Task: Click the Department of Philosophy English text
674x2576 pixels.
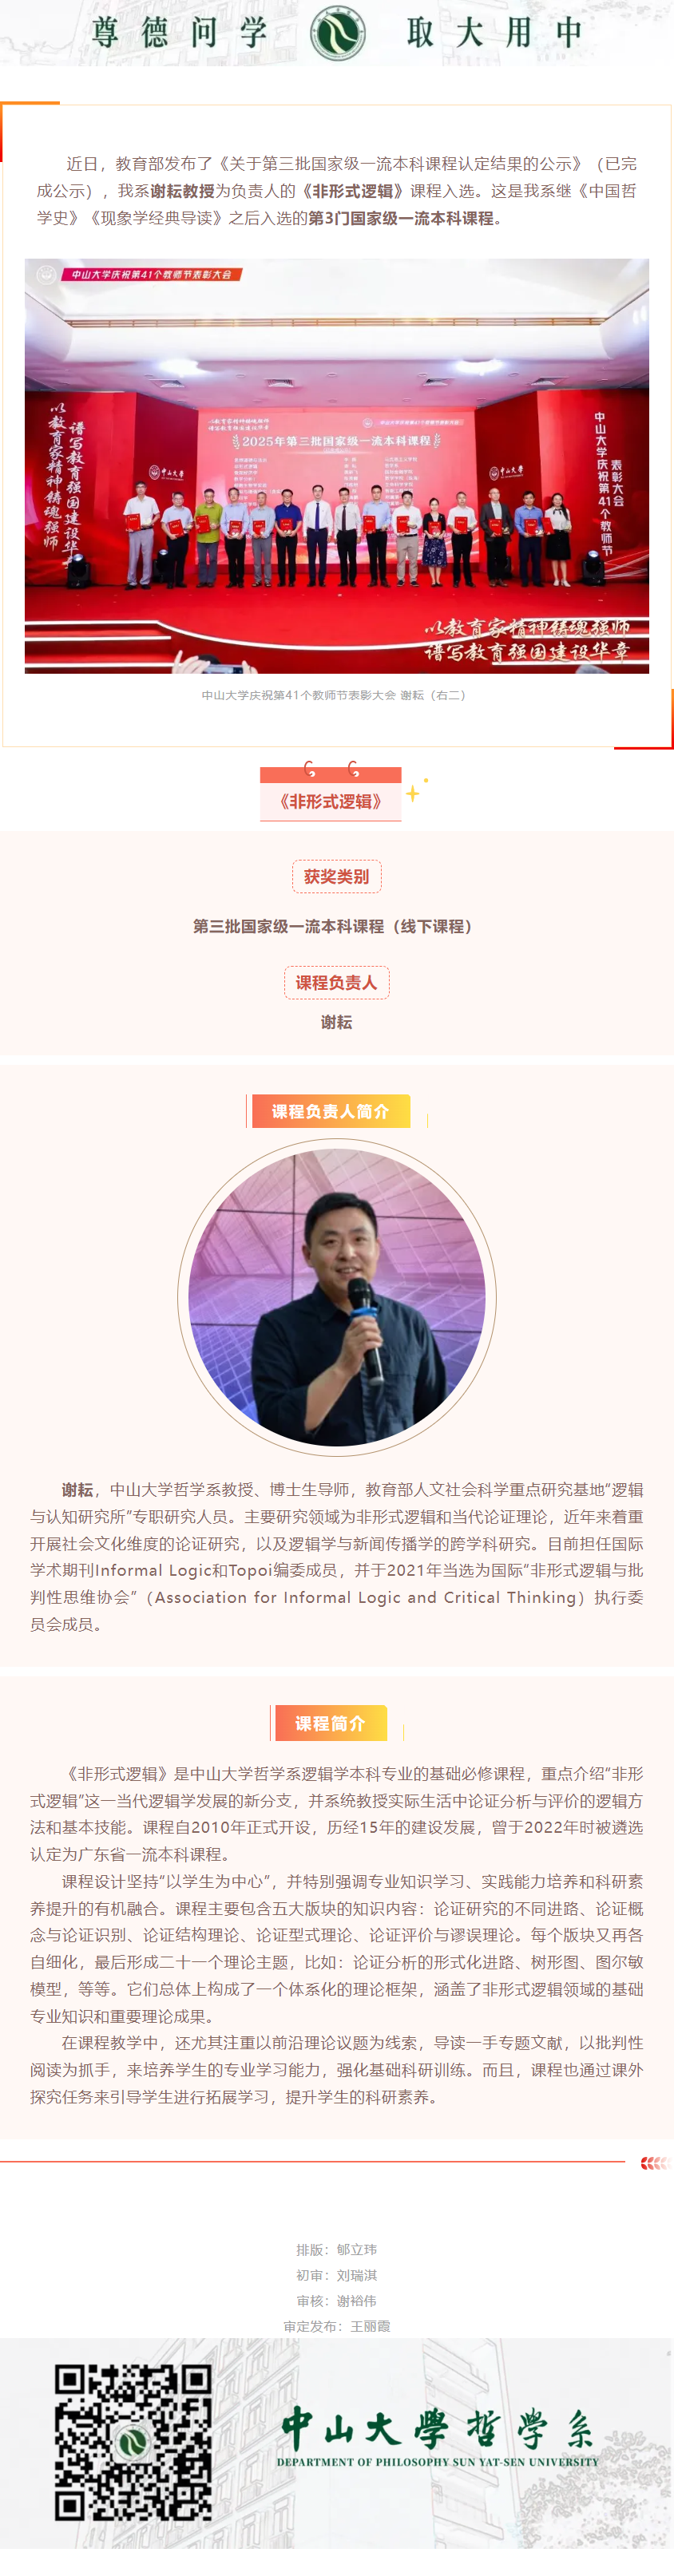Action: click(x=437, y=2462)
